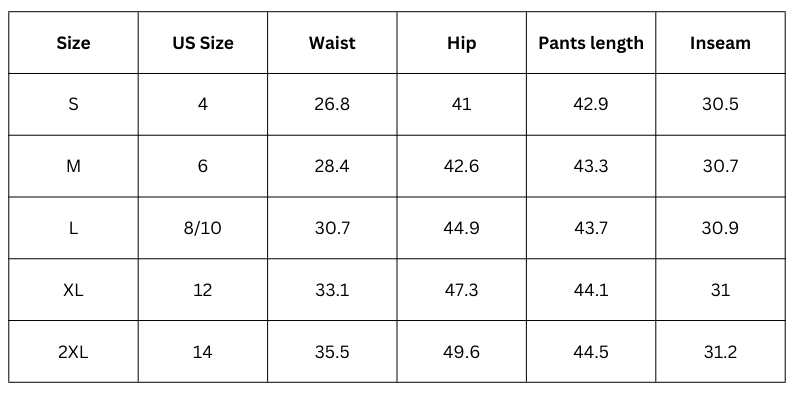The image size is (800, 400).
Task: Click the Inseam column header
Action: (x=720, y=43)
